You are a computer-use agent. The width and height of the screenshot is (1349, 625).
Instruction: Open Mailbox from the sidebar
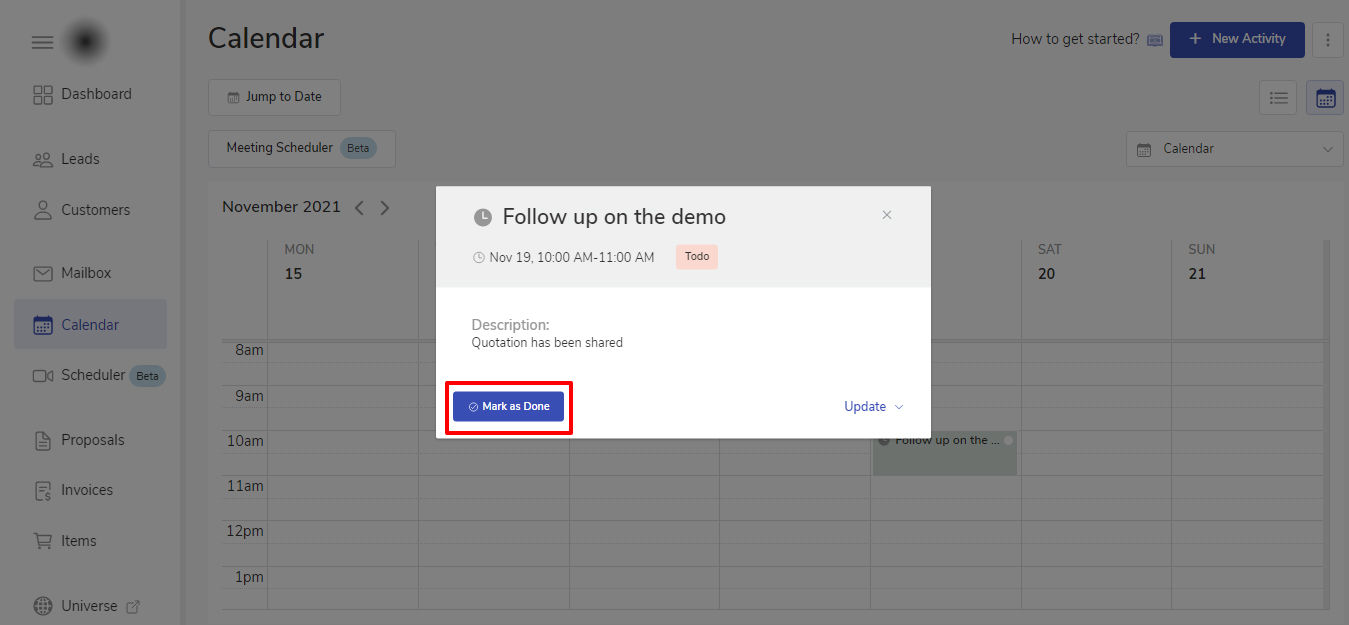(x=85, y=273)
